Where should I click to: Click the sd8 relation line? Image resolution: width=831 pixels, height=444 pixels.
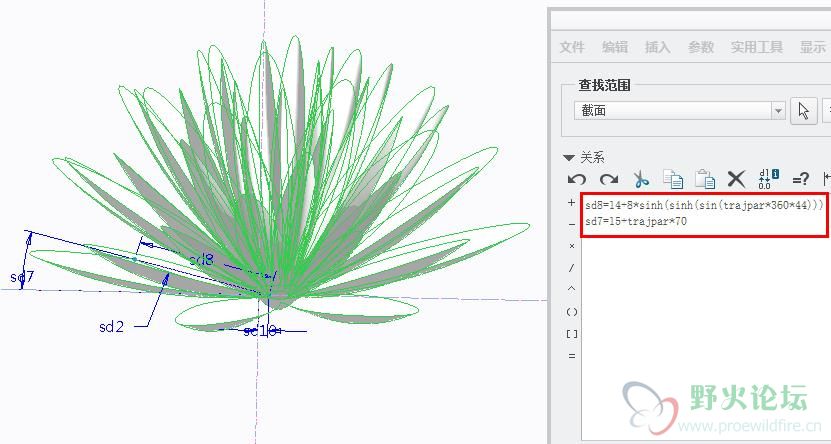[704, 205]
